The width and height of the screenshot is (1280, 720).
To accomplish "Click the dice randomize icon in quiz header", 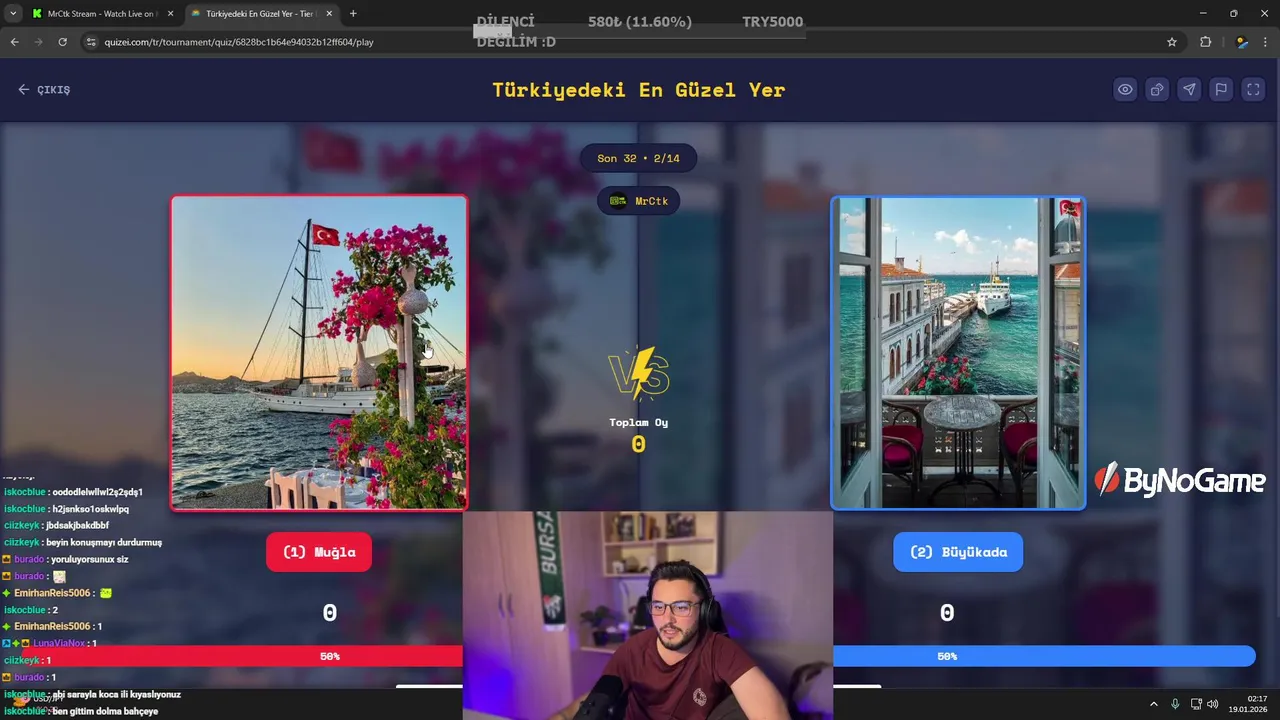I will [1157, 89].
